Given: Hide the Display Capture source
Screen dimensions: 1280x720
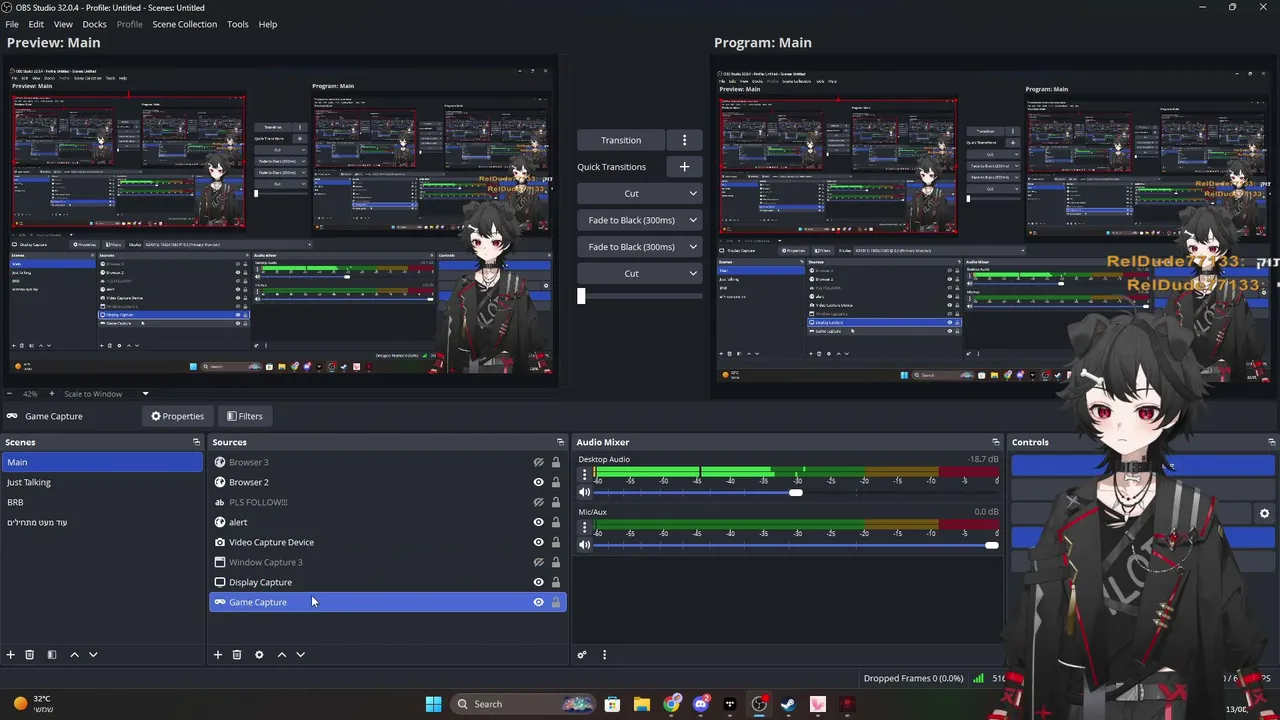Looking at the screenshot, I should point(538,582).
